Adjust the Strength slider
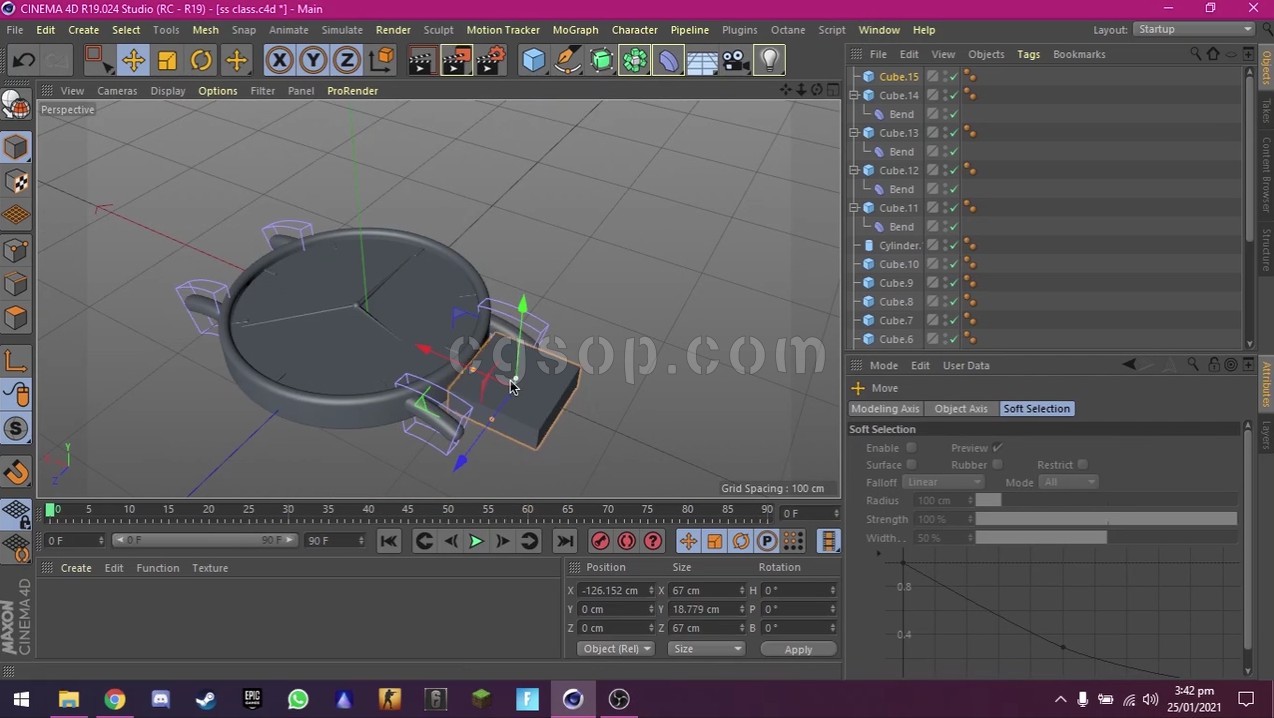This screenshot has height=718, width=1274. pos(1106,519)
